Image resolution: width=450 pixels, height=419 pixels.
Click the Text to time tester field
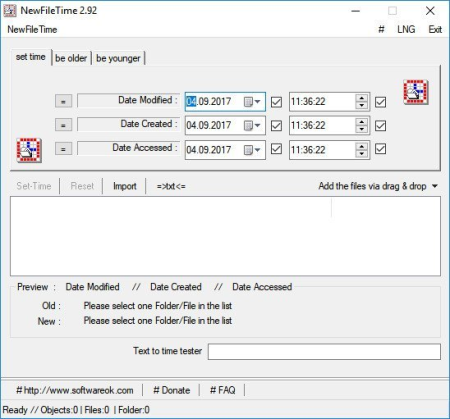pos(324,352)
